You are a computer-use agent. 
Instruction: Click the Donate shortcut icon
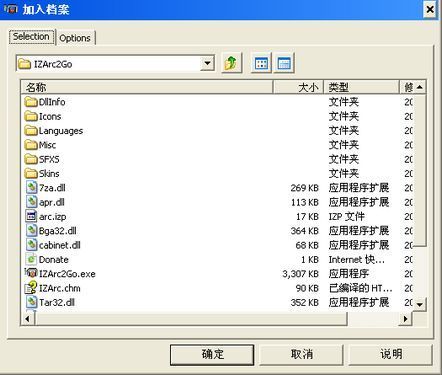[31, 259]
